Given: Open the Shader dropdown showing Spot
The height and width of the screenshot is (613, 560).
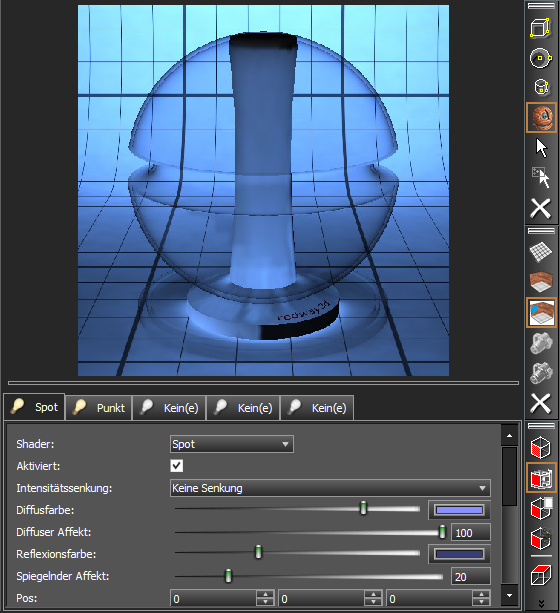Looking at the screenshot, I should click(232, 444).
